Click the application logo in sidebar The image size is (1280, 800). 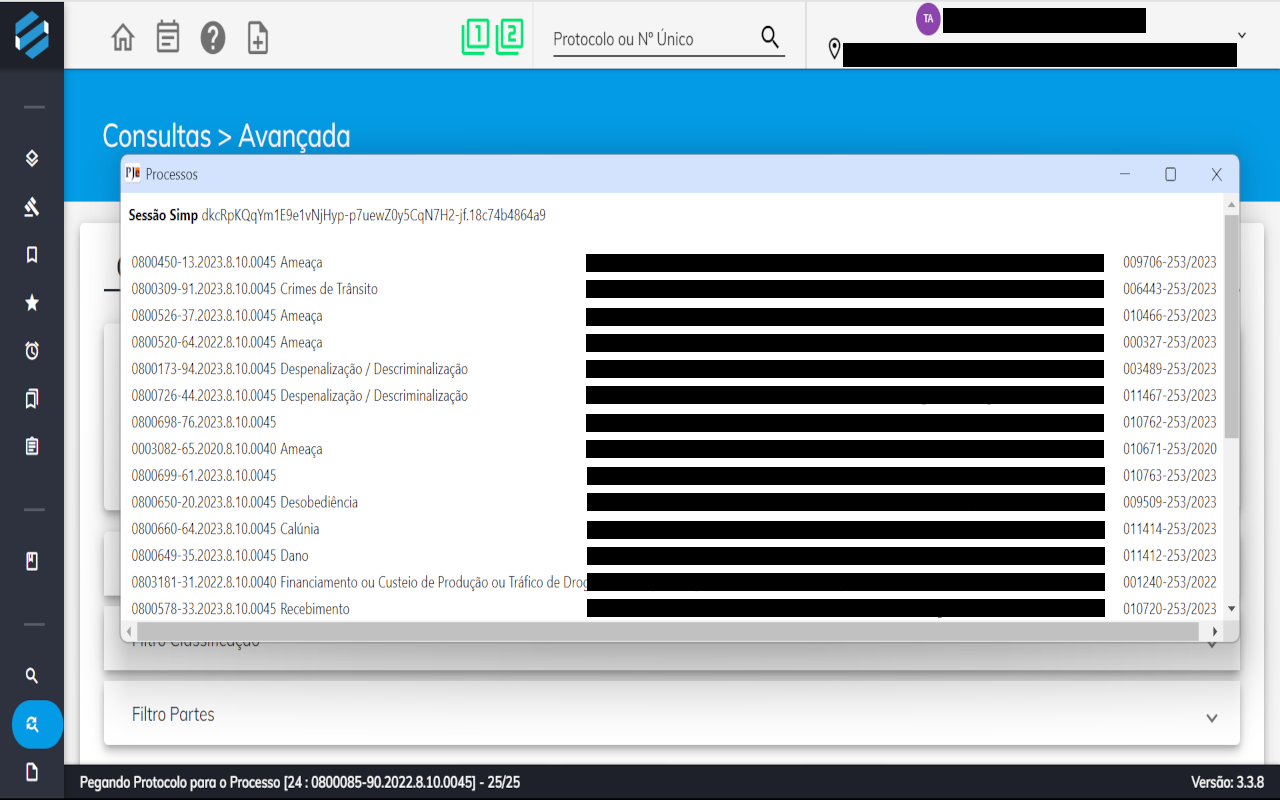(32, 34)
